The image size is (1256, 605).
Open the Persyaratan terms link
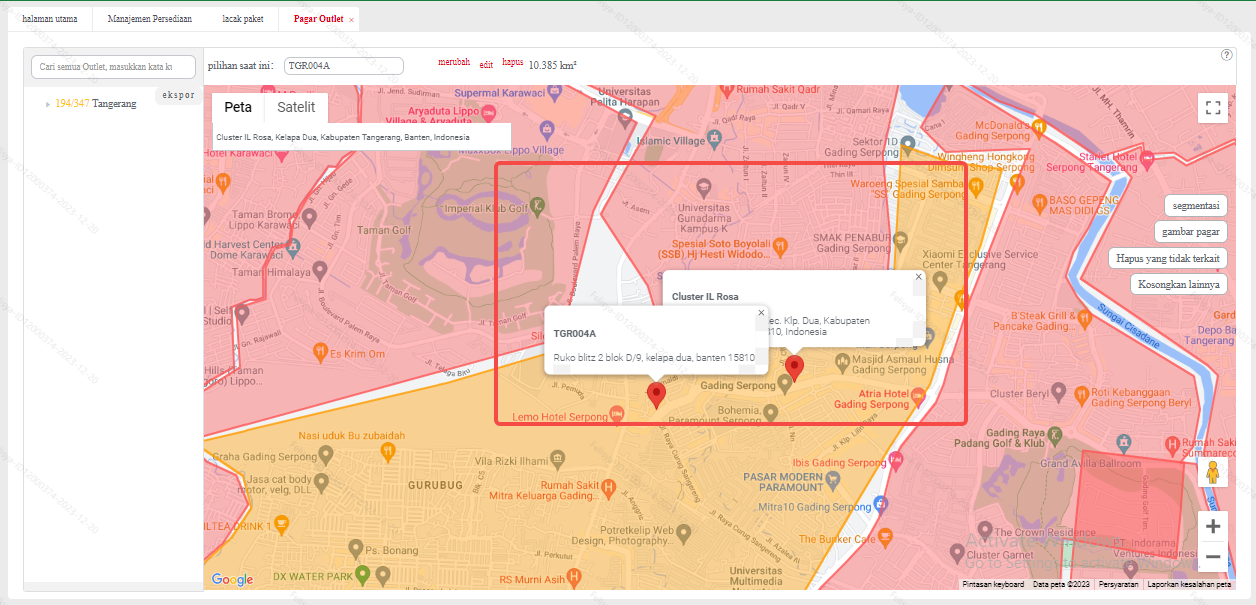click(1119, 584)
